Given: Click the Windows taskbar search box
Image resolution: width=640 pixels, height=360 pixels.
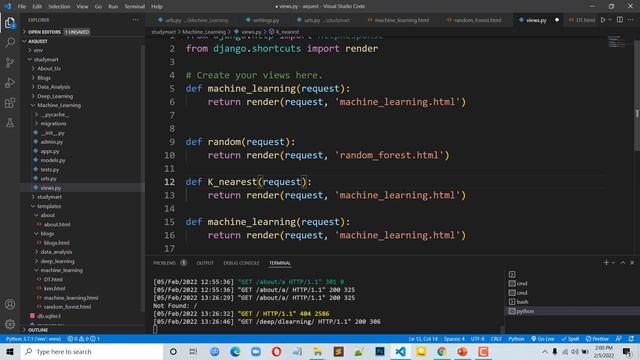Looking at the screenshot, I should pos(92,351).
